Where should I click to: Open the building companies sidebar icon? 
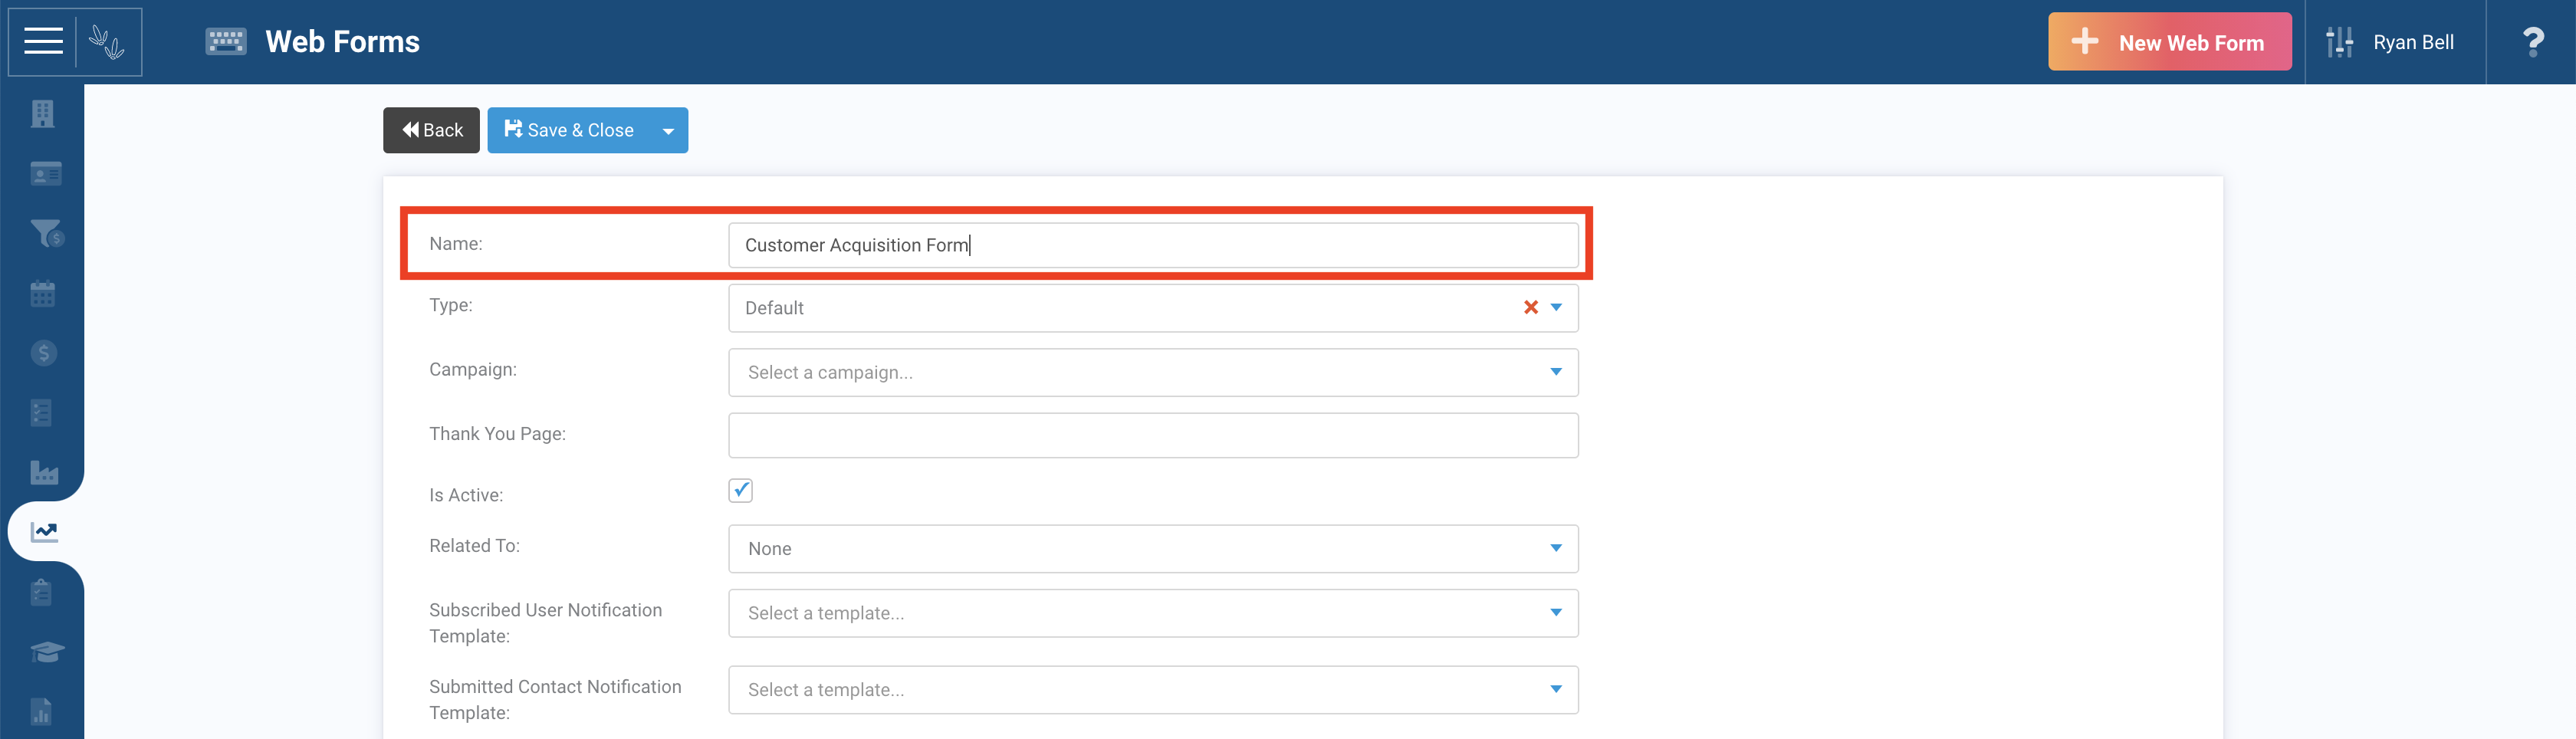pos(43,114)
